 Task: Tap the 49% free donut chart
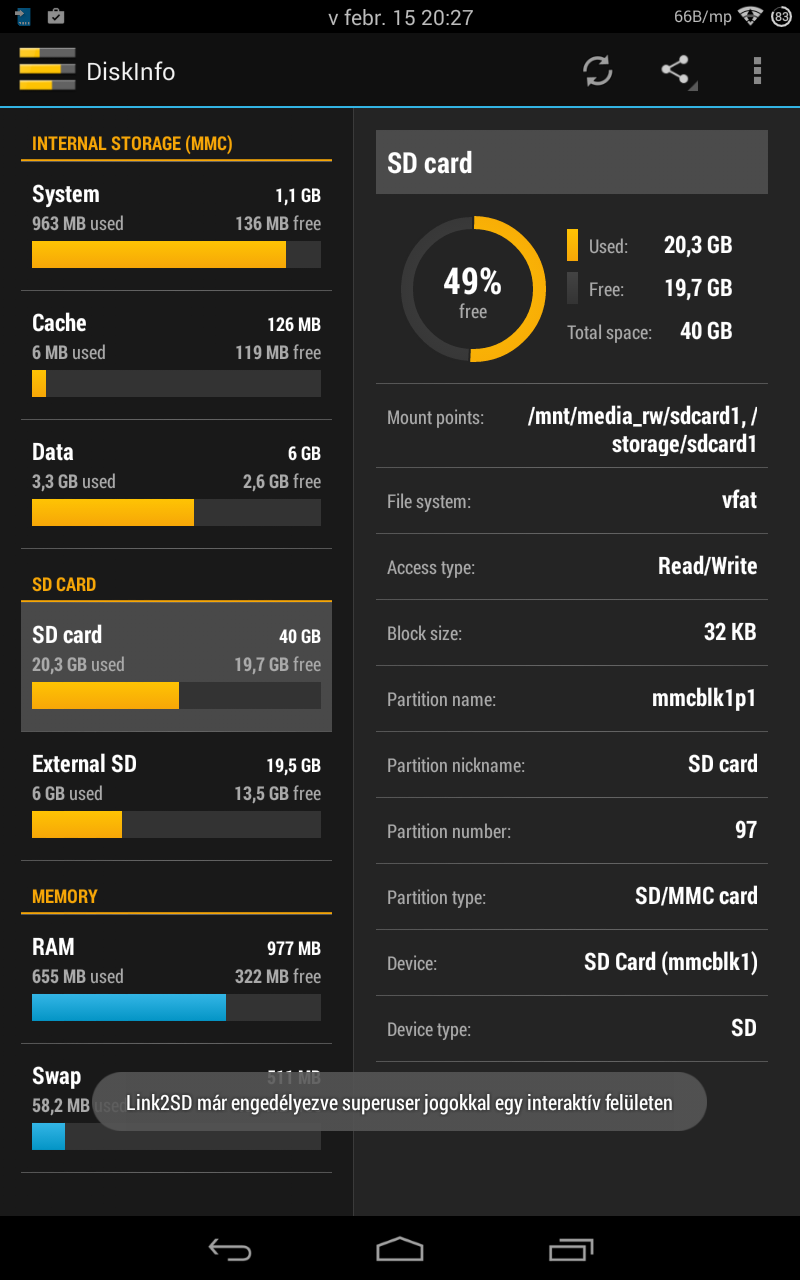[x=473, y=289]
